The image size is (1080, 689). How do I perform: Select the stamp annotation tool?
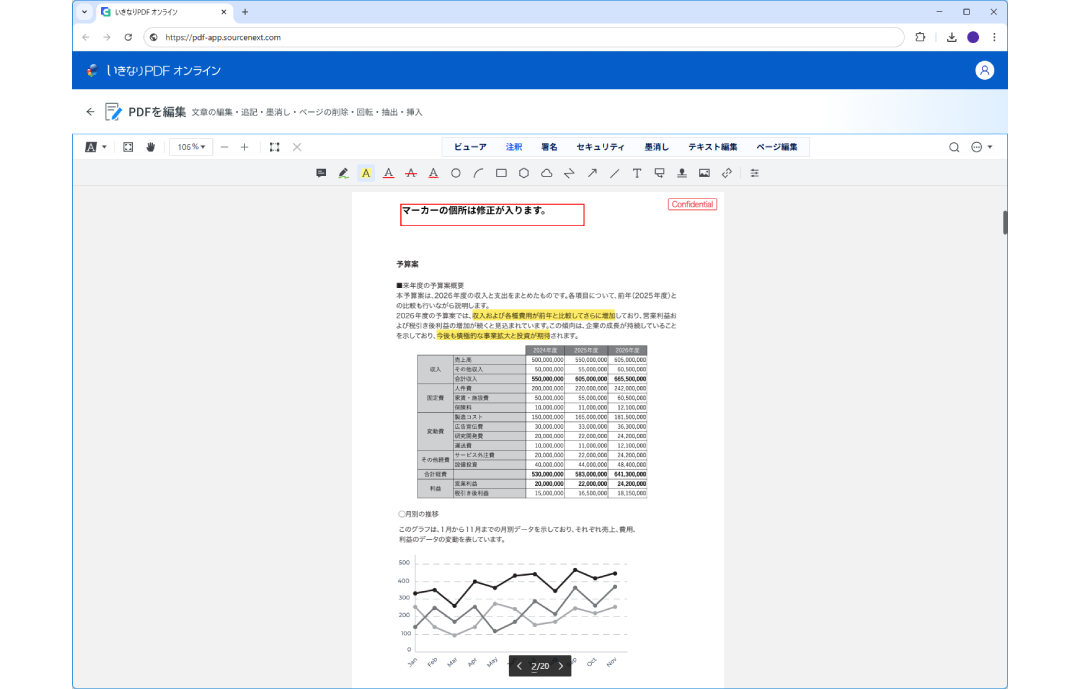click(x=682, y=173)
